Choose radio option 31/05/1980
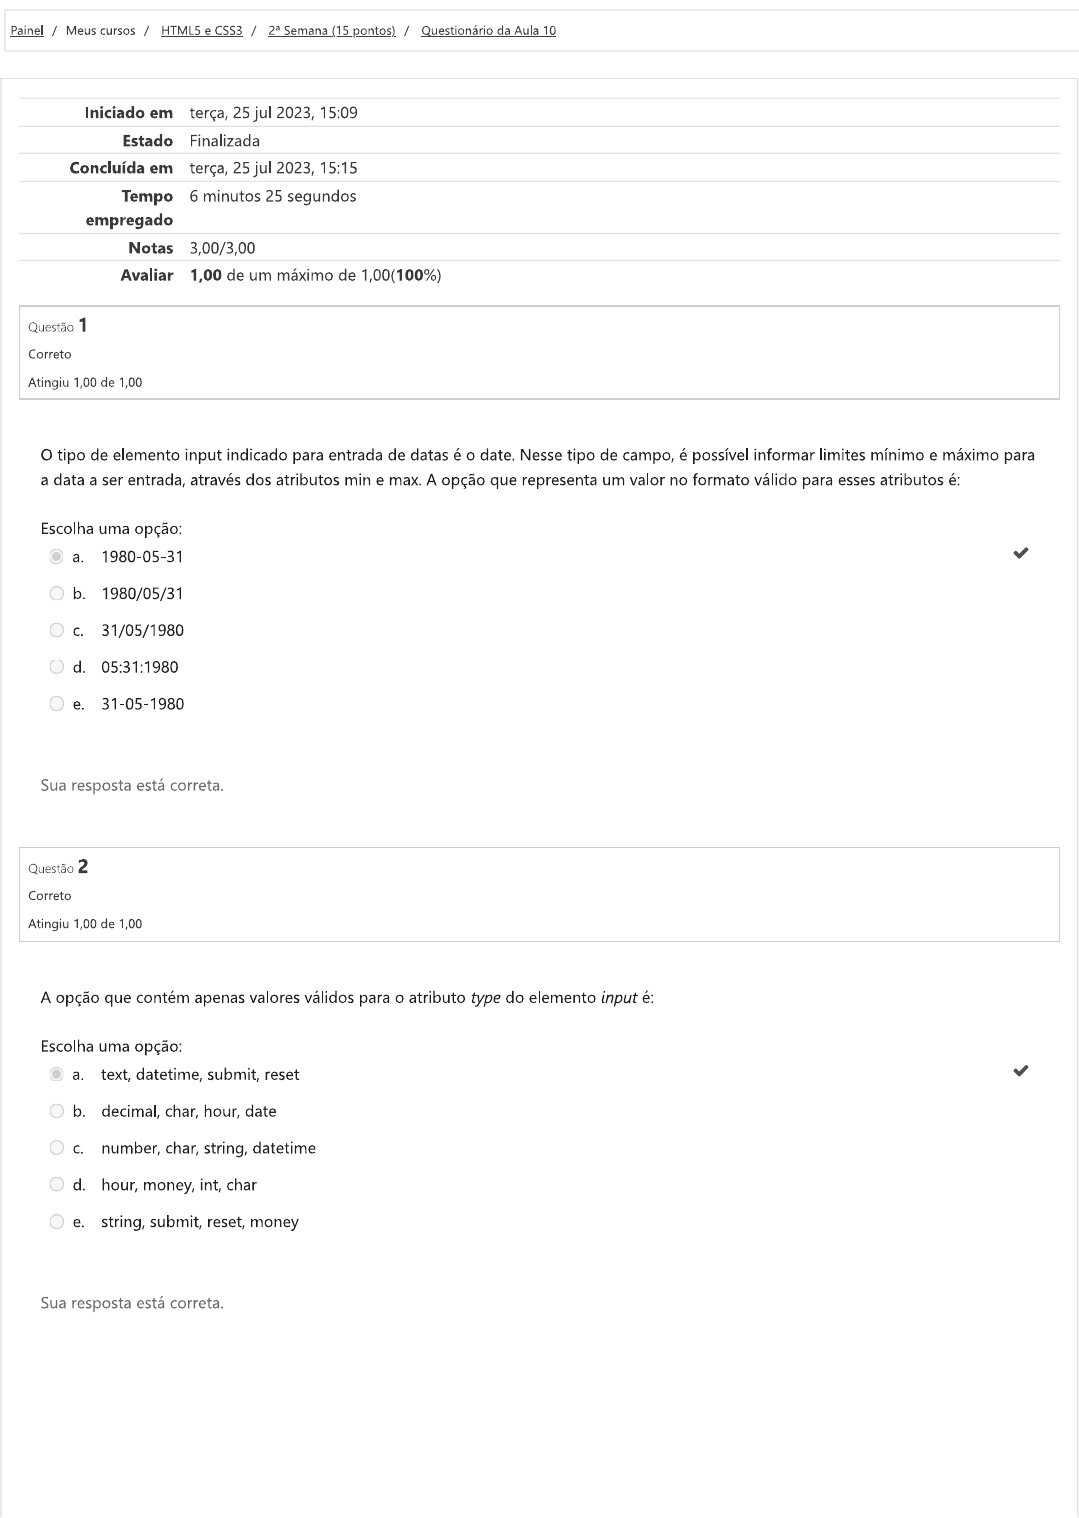Image resolution: width=1079 pixels, height=1518 pixels. pos(57,630)
